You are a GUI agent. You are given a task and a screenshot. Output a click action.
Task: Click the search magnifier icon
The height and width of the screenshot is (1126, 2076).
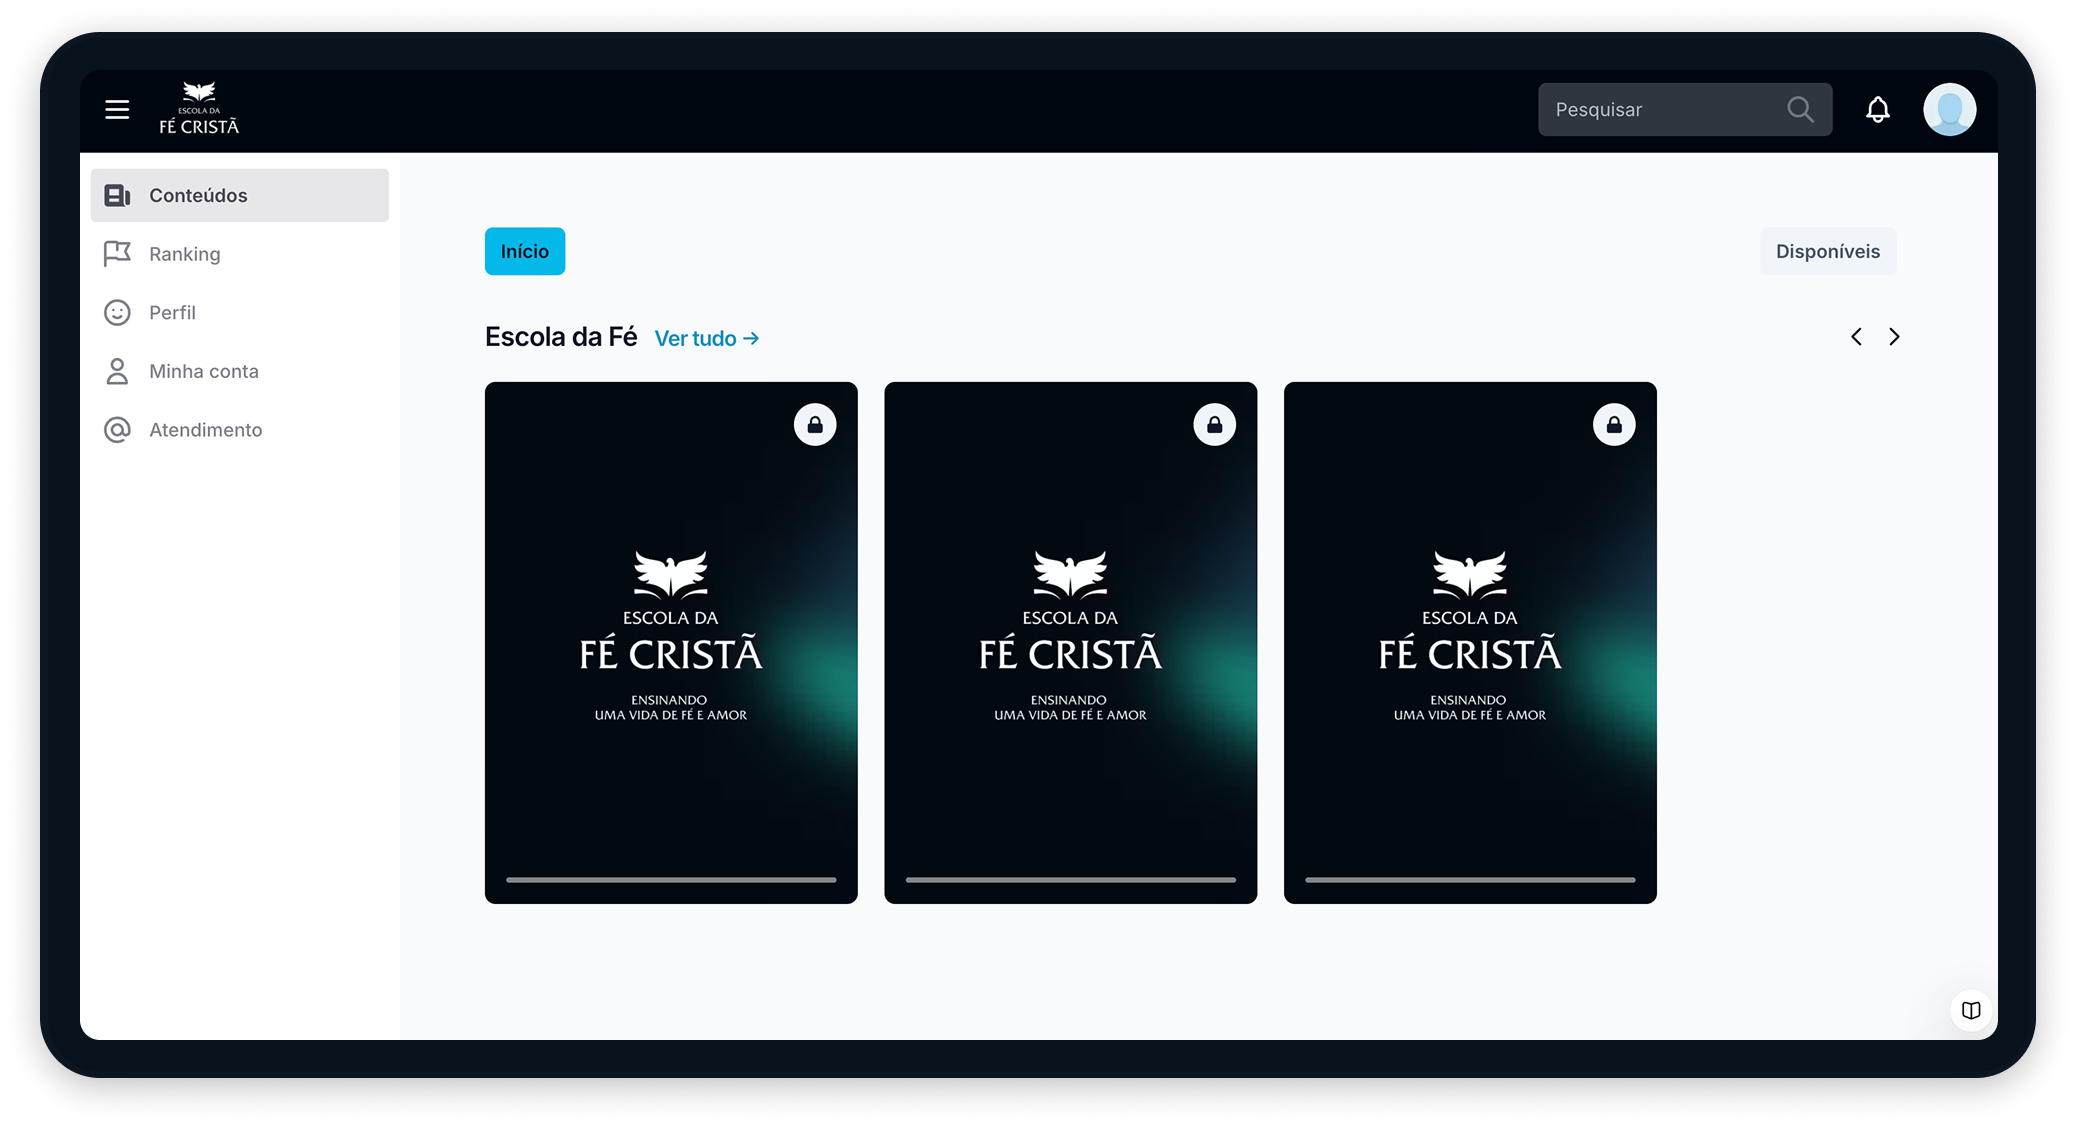point(1800,109)
